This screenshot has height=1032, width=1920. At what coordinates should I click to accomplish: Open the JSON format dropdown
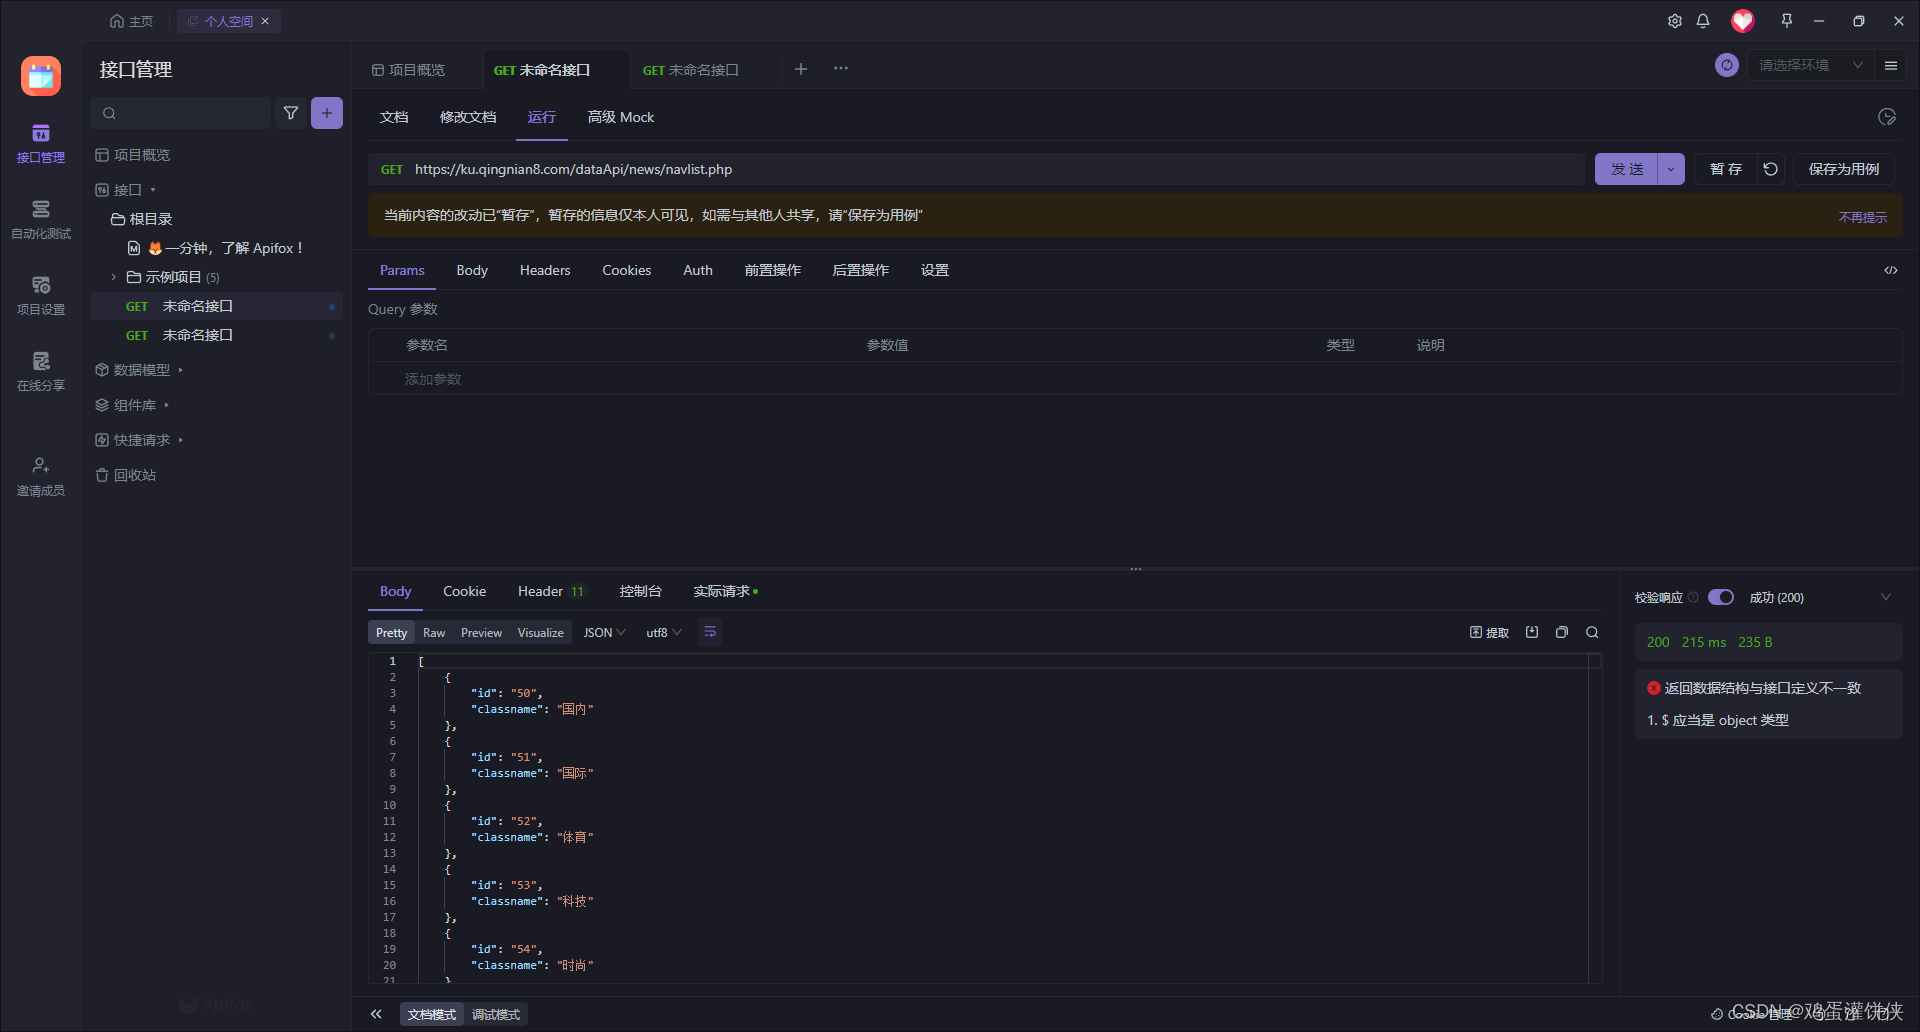coord(604,633)
